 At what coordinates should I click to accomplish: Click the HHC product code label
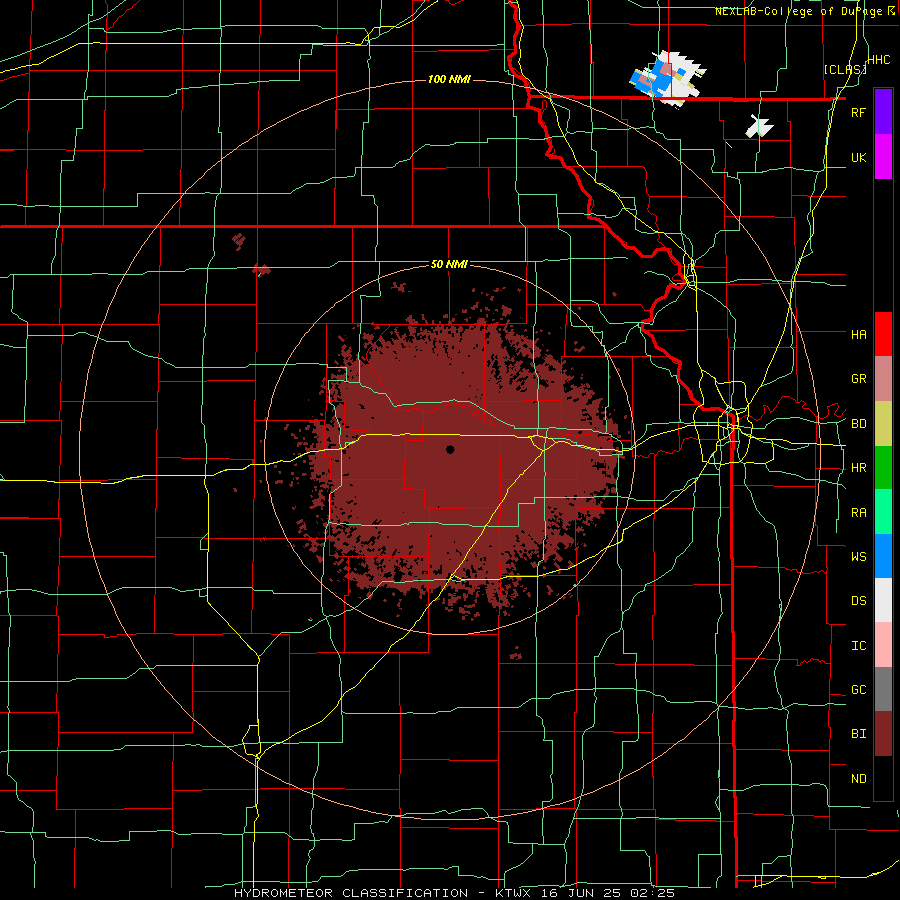pyautogui.click(x=878, y=60)
